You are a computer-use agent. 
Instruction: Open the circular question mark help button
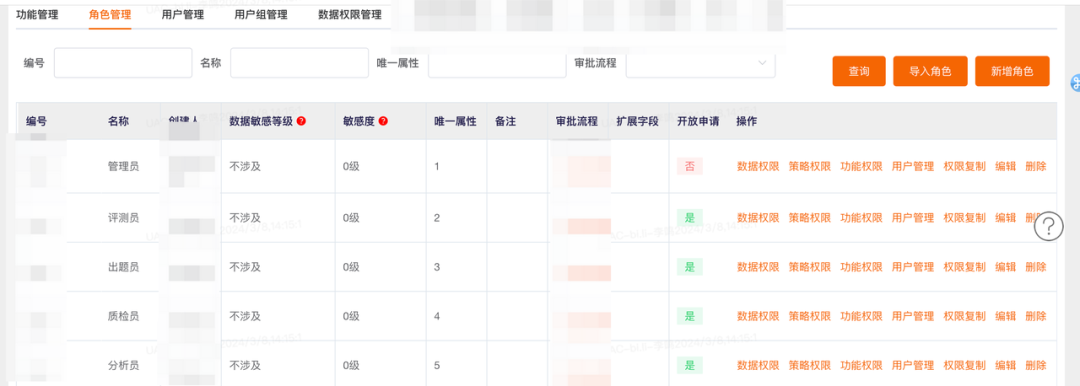tap(1049, 226)
